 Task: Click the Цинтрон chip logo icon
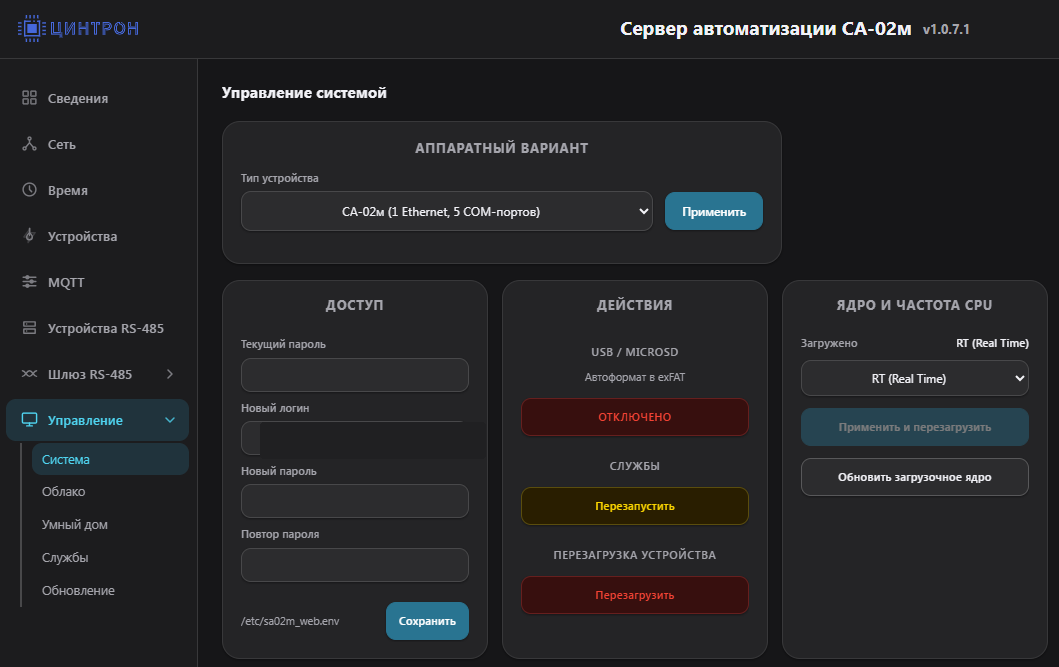point(31,28)
